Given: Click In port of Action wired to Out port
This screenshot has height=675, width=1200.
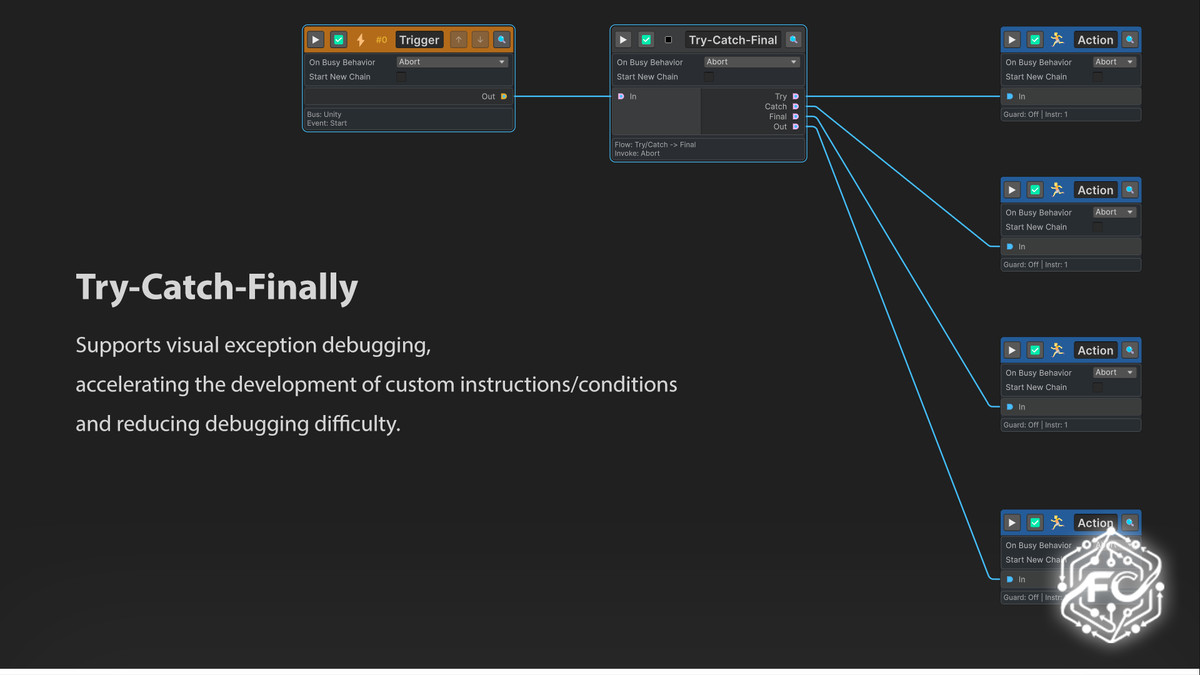Looking at the screenshot, I should (1010, 580).
